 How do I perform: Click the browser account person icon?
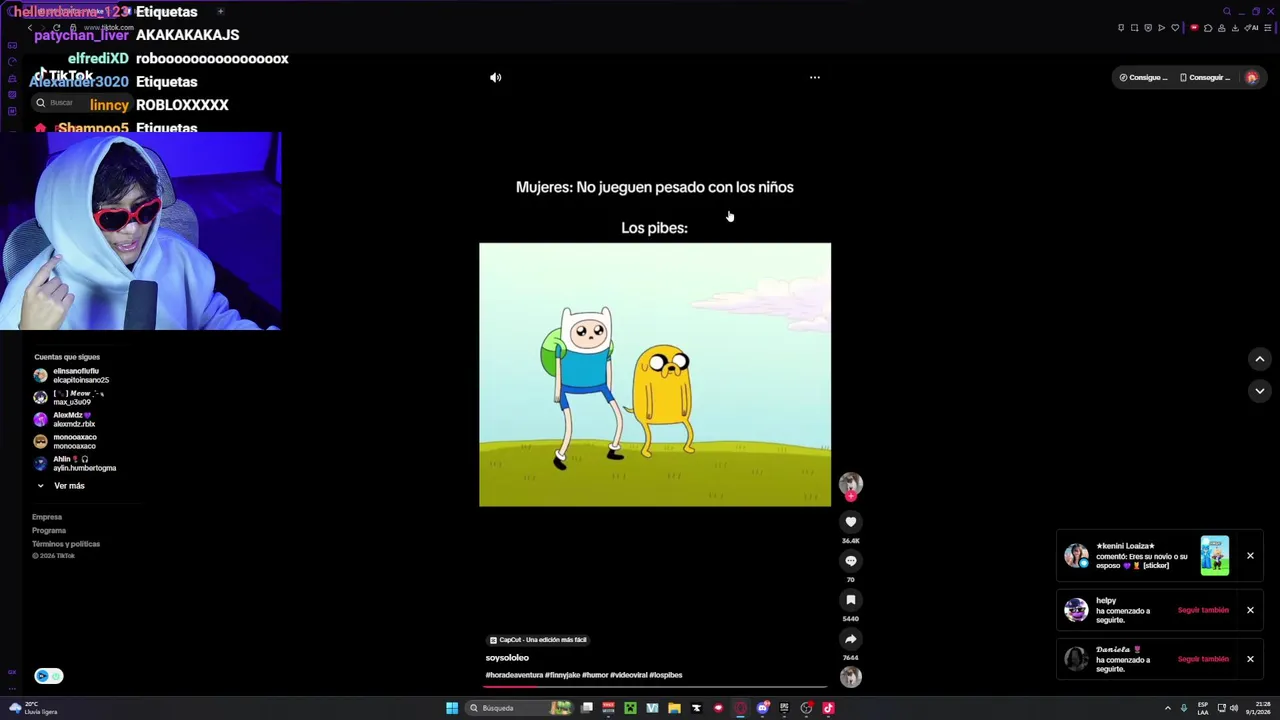[x=1221, y=27]
